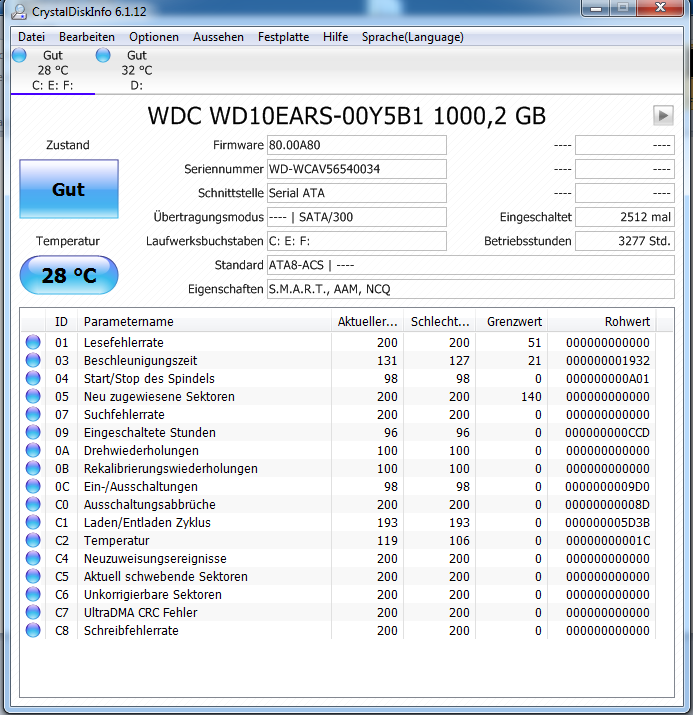This screenshot has width=693, height=715.
Task: Click status icon of Schreibfehlerrate row
Action: point(33,630)
